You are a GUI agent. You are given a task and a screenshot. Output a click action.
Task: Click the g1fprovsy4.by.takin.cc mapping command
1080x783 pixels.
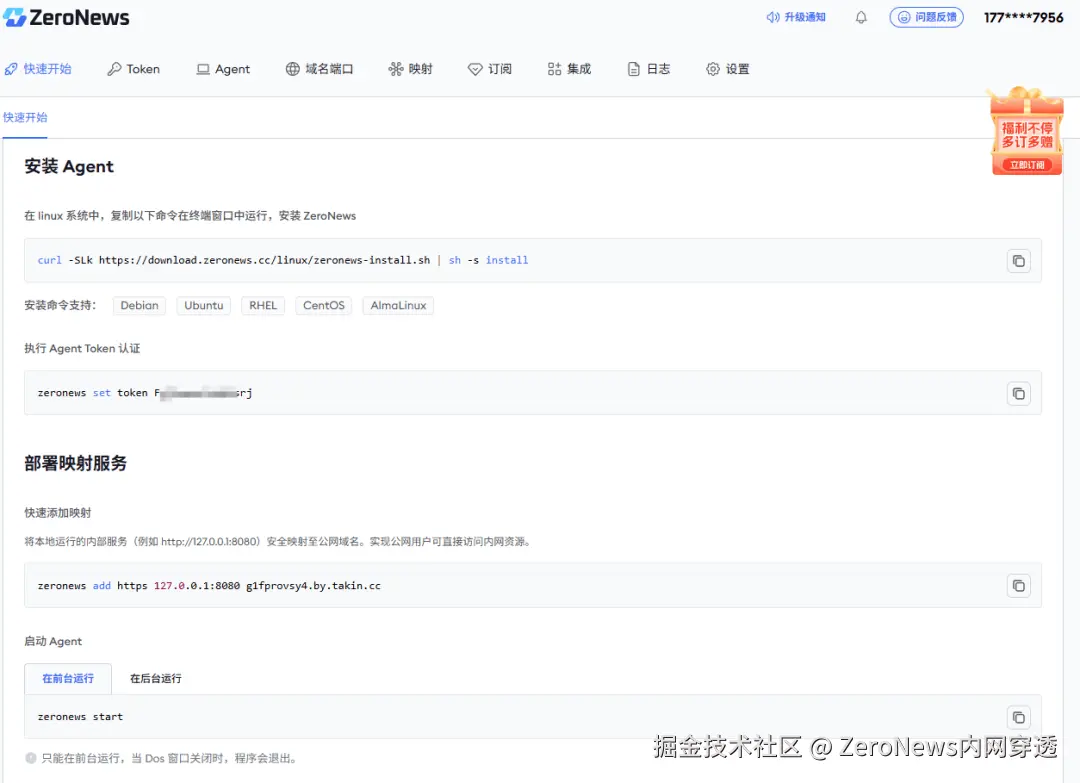(x=209, y=586)
